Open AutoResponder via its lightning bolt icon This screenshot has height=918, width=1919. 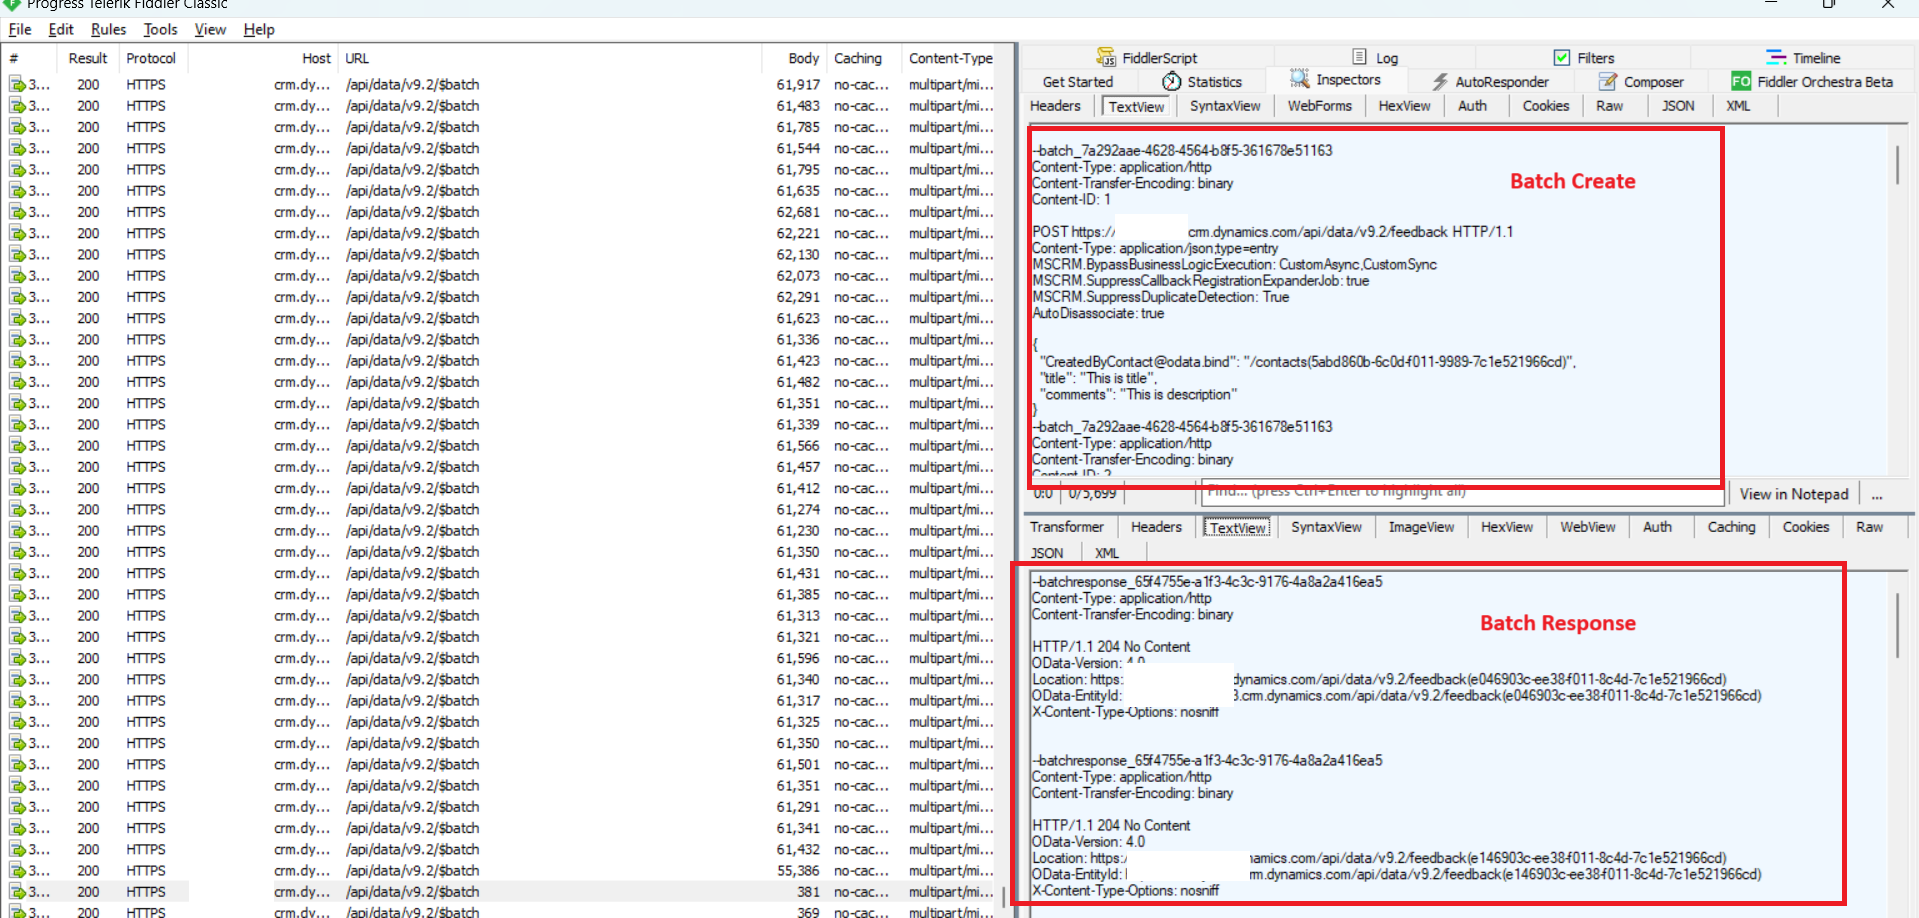tap(1439, 81)
